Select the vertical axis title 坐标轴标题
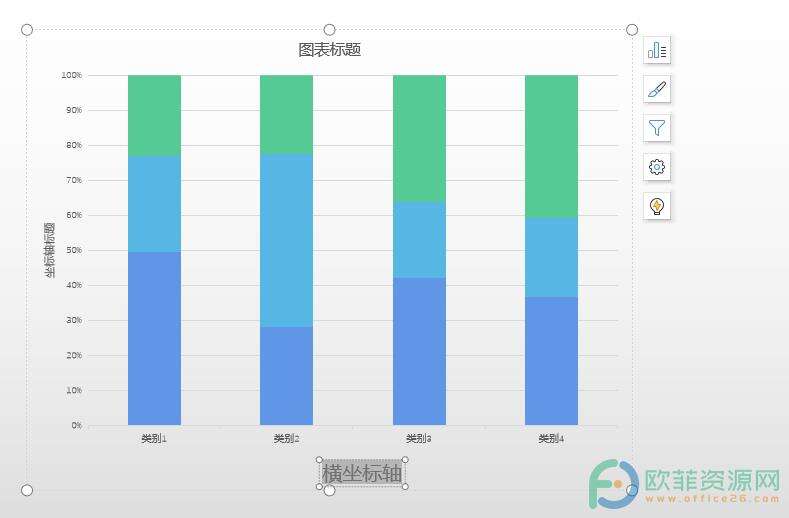The width and height of the screenshot is (789, 518). pos(49,250)
